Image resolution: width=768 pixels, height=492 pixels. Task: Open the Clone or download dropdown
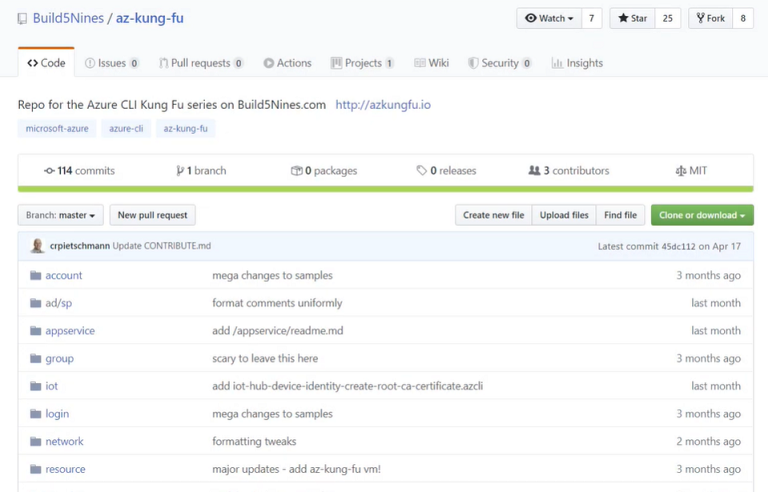(702, 215)
